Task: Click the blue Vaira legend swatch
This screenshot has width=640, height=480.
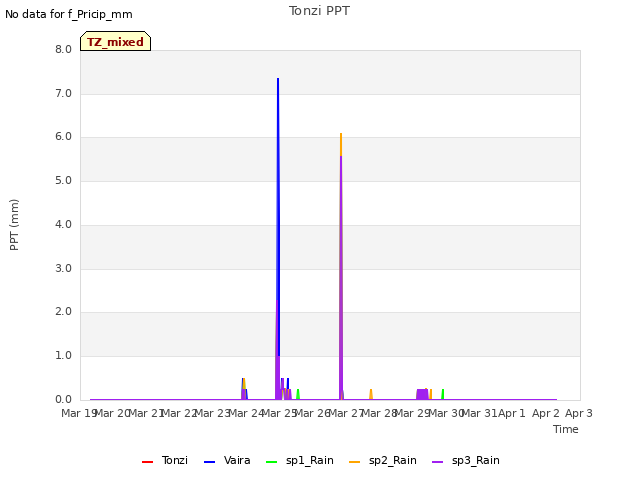Action: pyautogui.click(x=209, y=462)
